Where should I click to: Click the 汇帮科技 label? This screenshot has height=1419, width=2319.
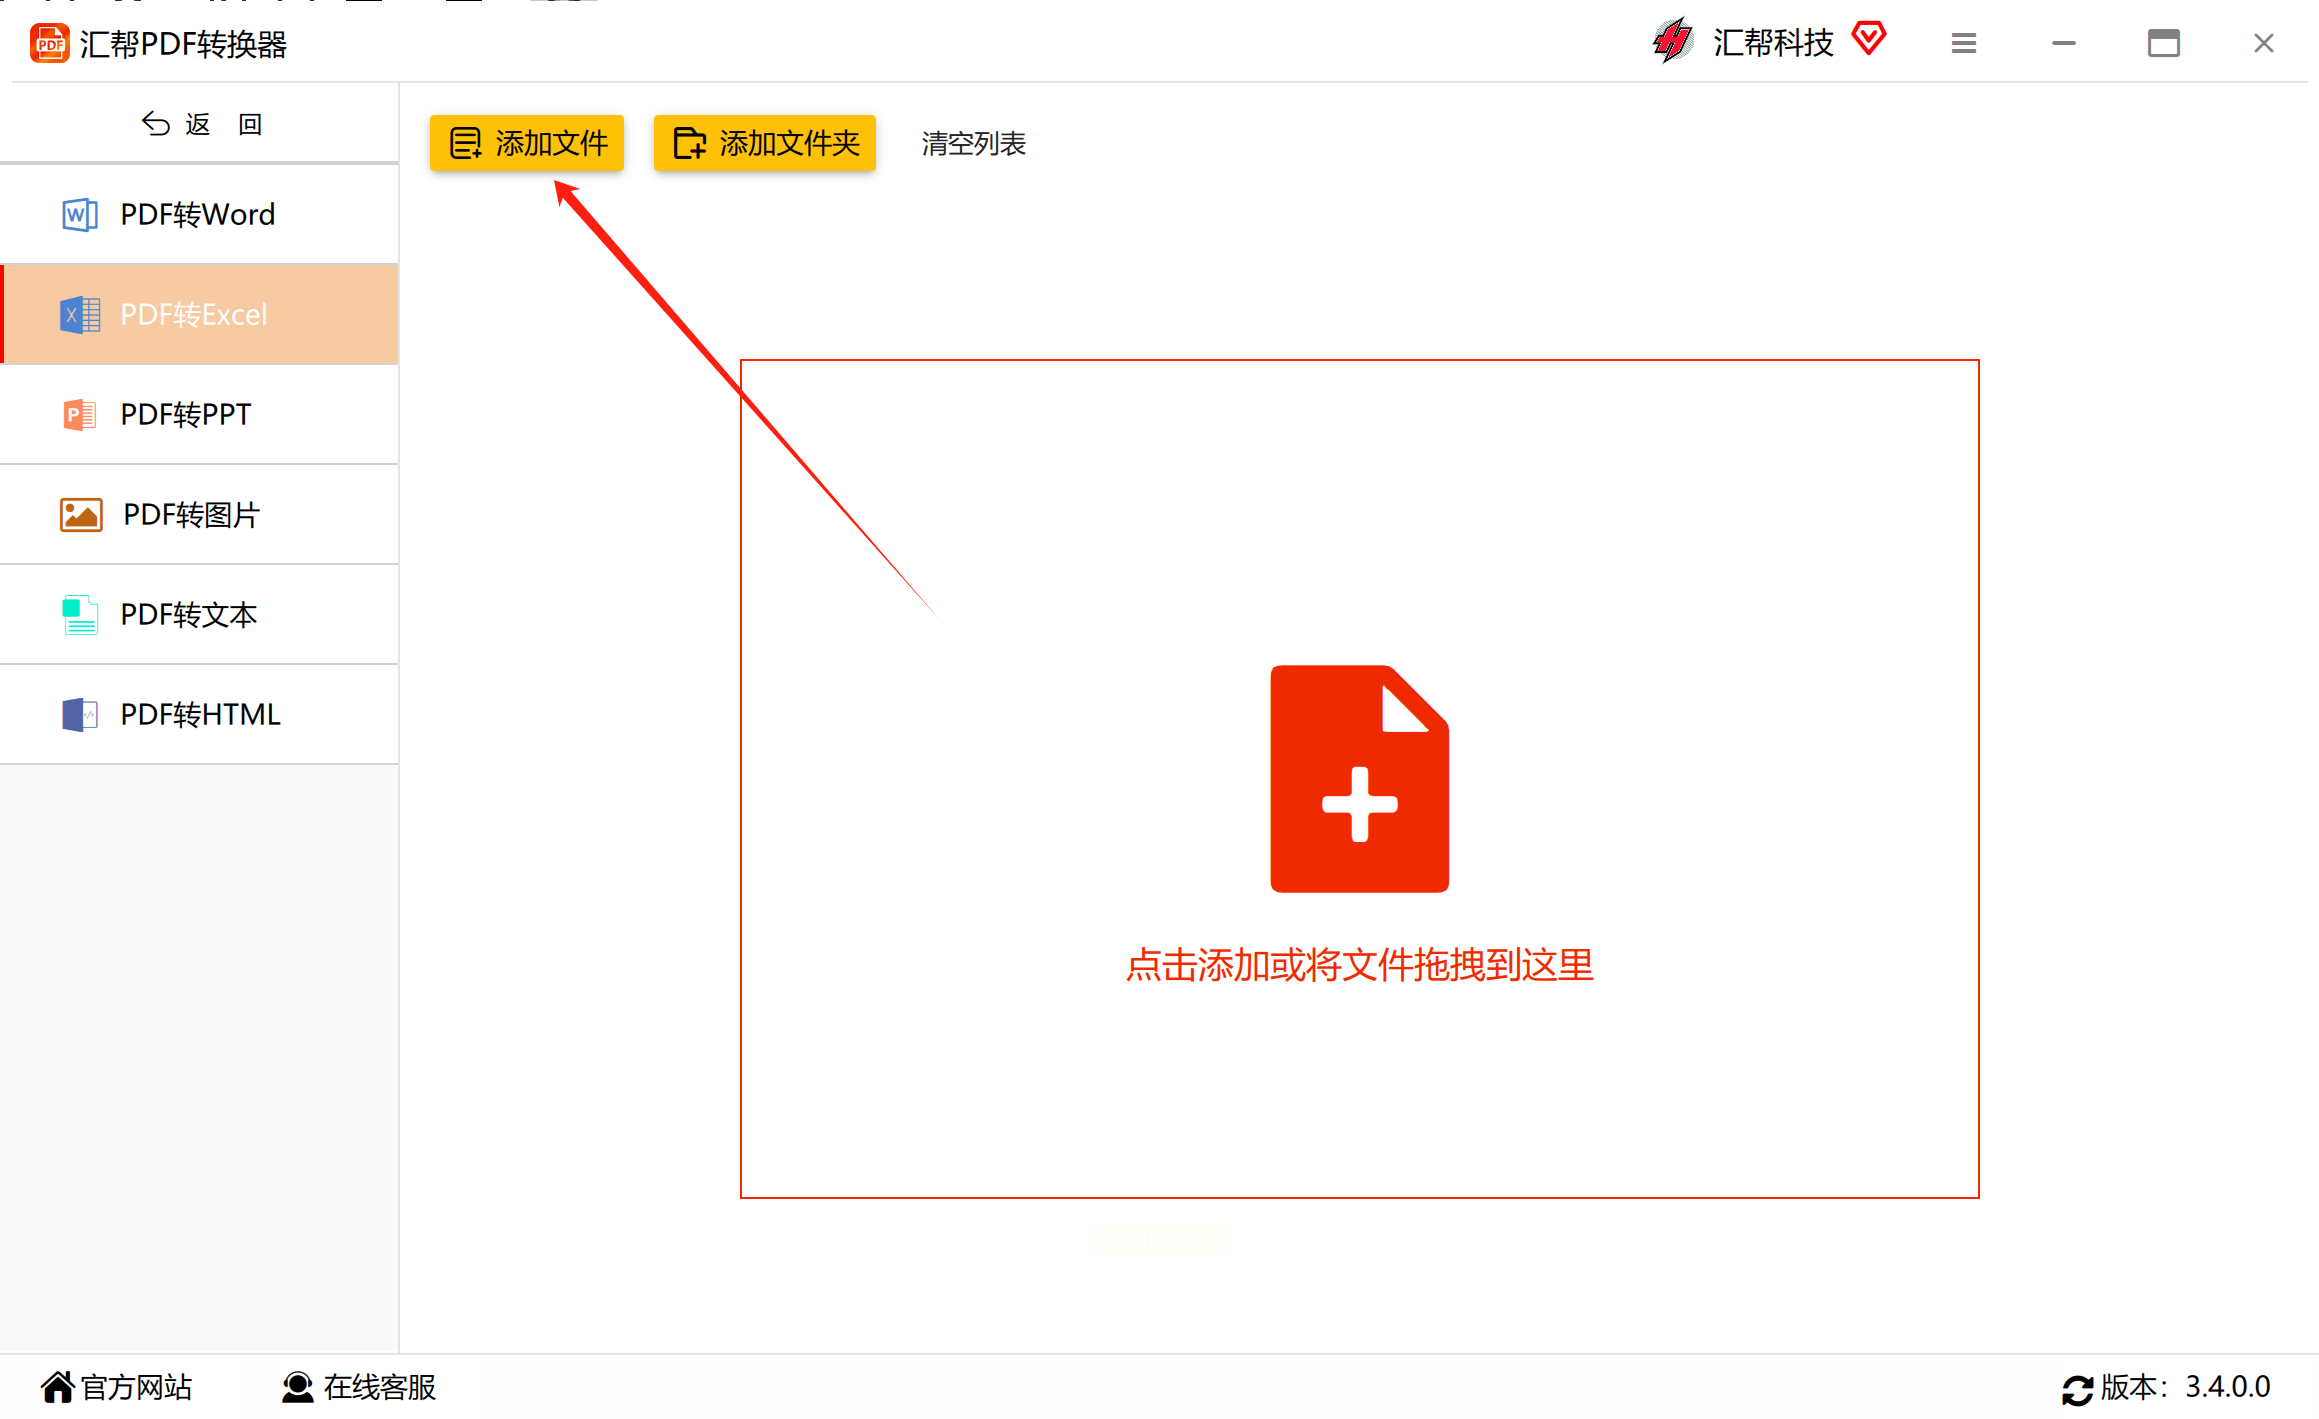(x=1773, y=43)
